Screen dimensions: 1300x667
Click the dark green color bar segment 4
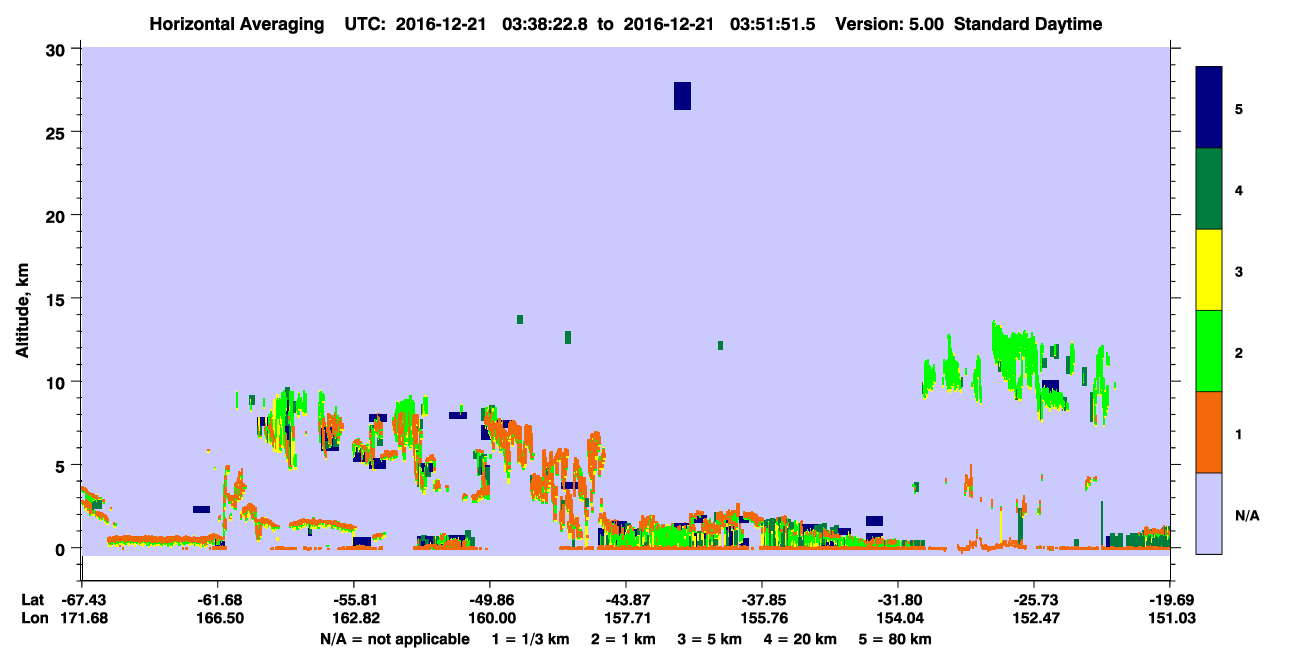click(x=1209, y=189)
